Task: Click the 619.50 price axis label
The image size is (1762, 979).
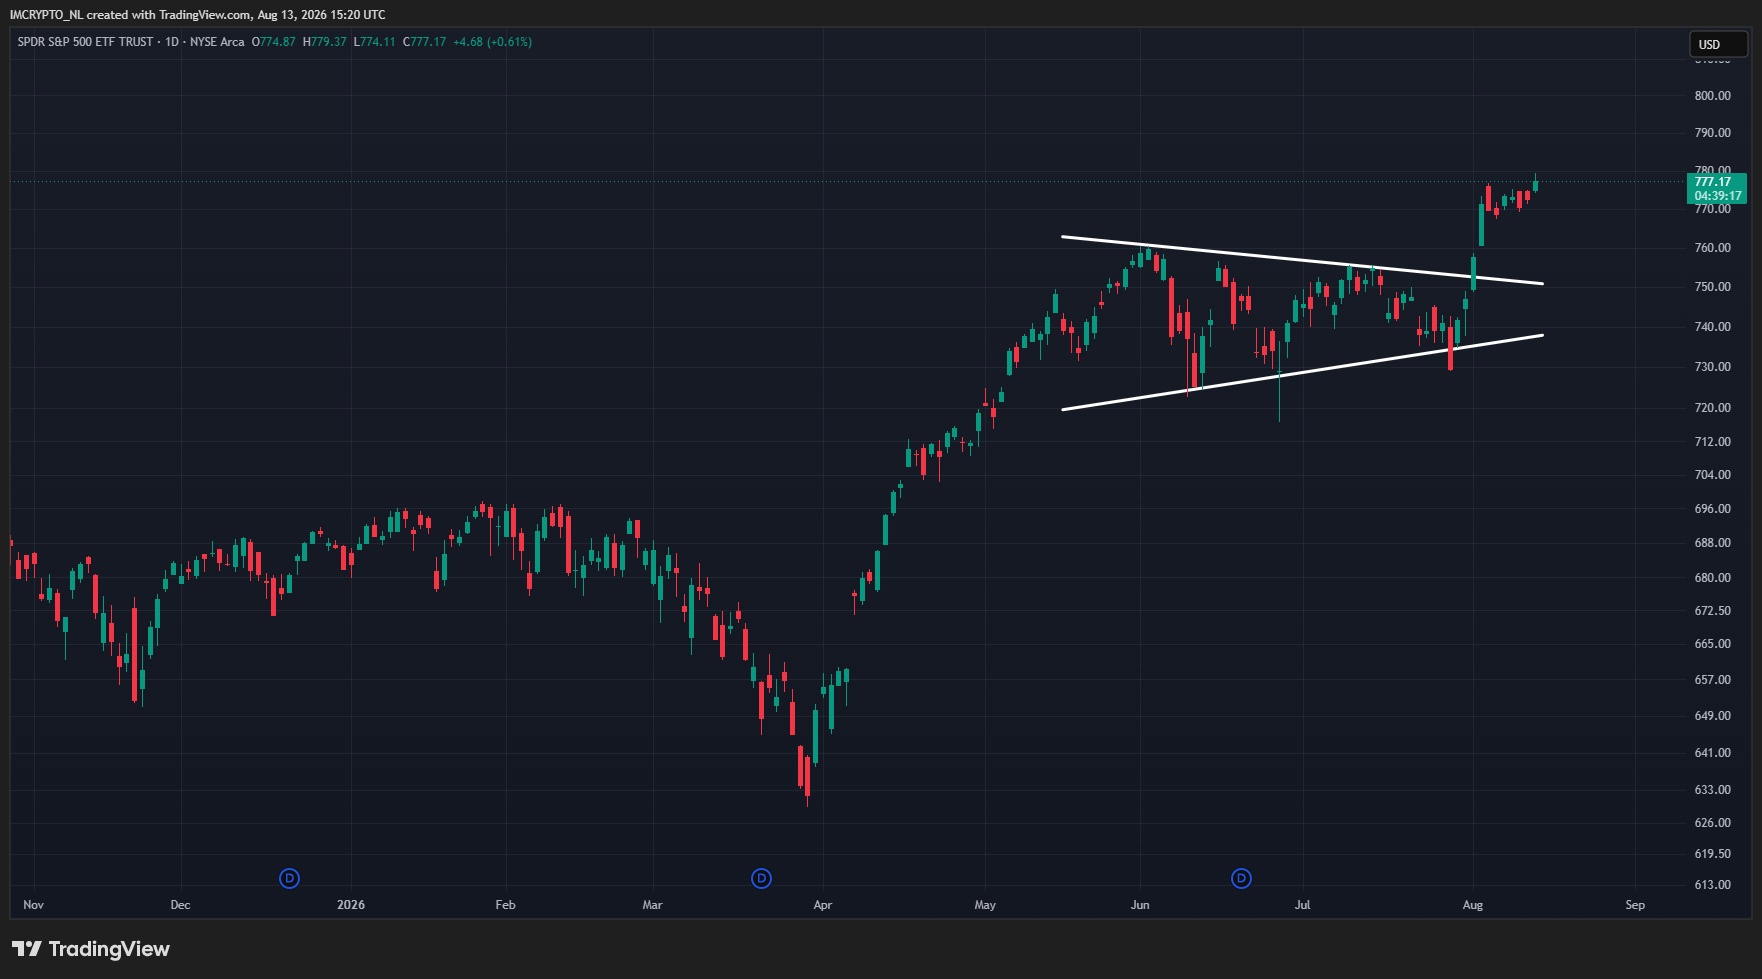Action: pyautogui.click(x=1713, y=854)
